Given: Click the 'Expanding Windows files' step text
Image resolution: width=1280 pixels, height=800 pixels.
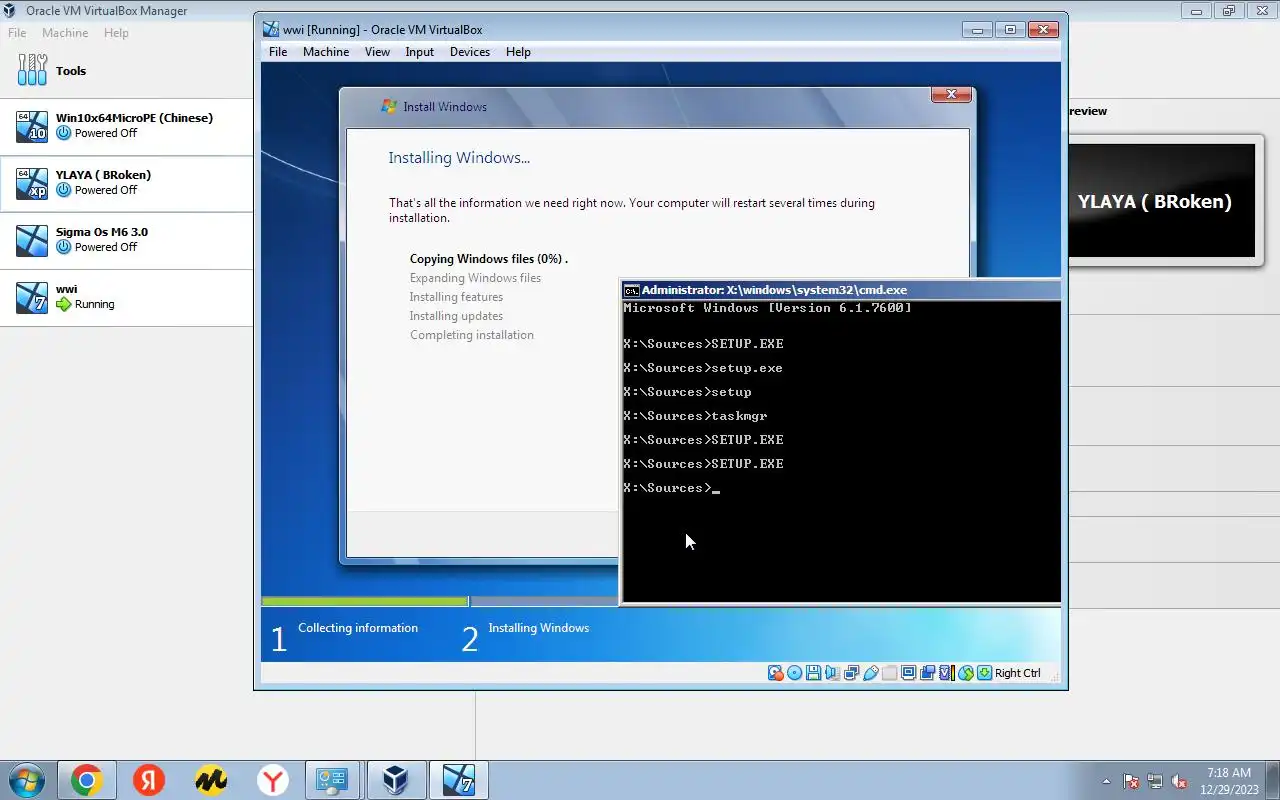Looking at the screenshot, I should pos(475,278).
